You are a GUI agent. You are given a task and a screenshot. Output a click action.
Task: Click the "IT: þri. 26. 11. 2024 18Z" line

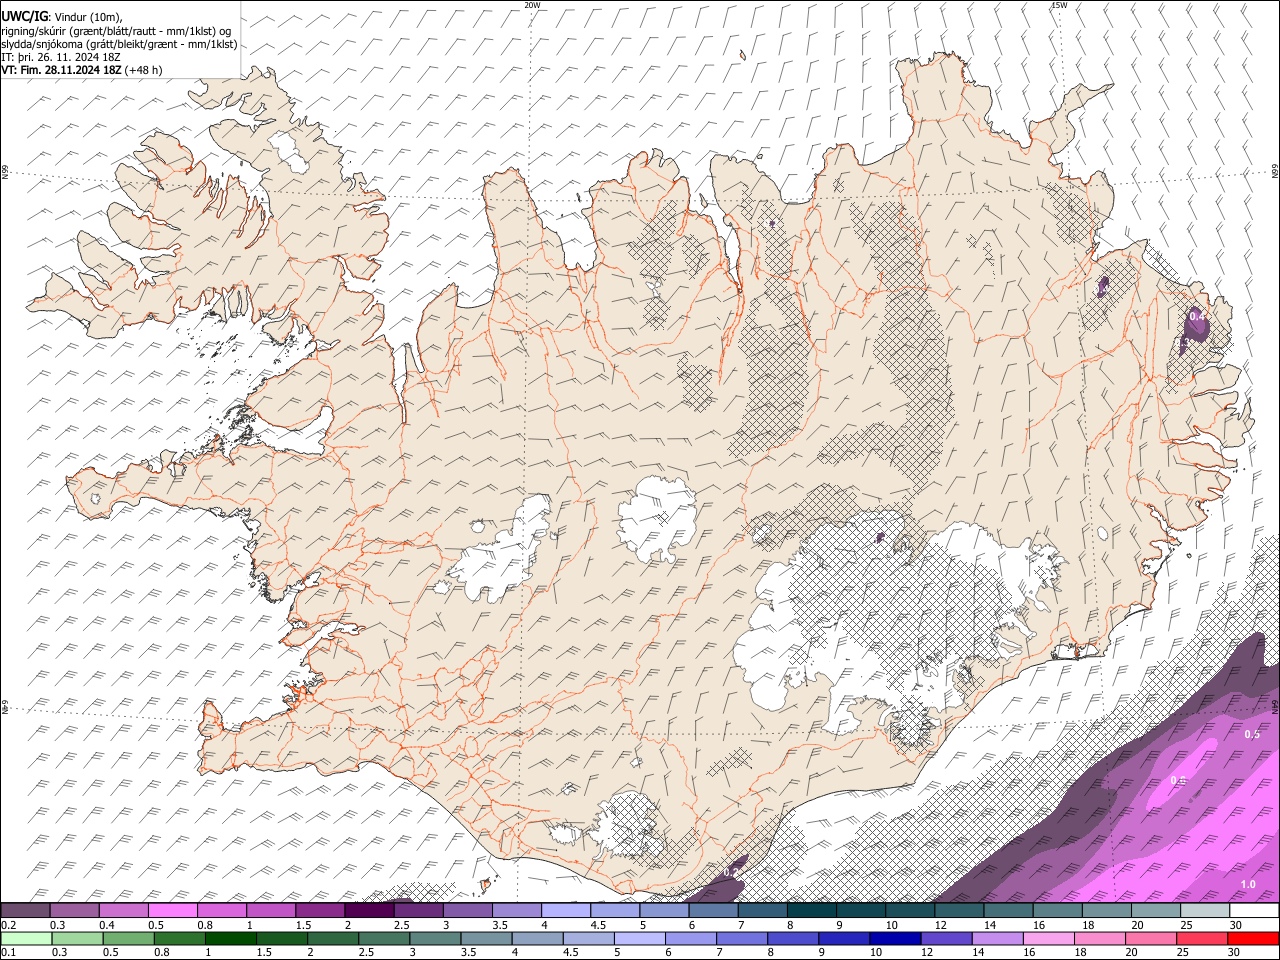(x=61, y=57)
